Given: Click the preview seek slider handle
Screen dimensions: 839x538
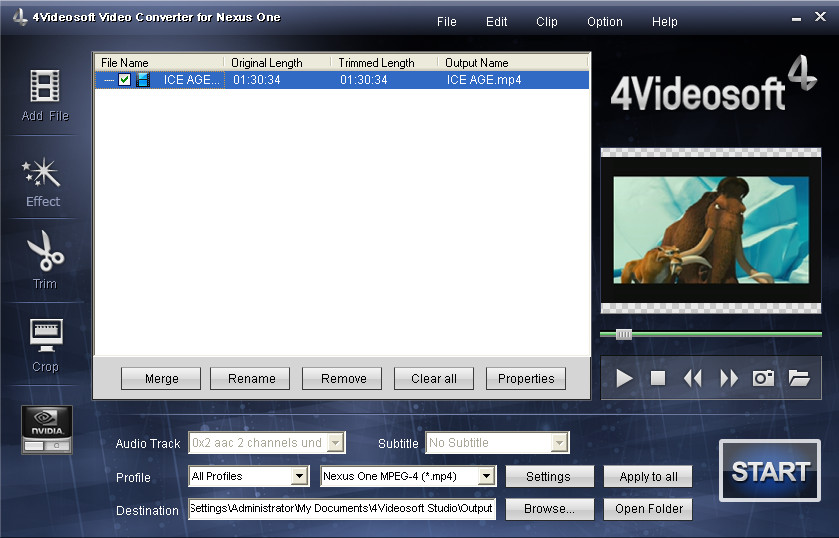Looking at the screenshot, I should point(623,335).
